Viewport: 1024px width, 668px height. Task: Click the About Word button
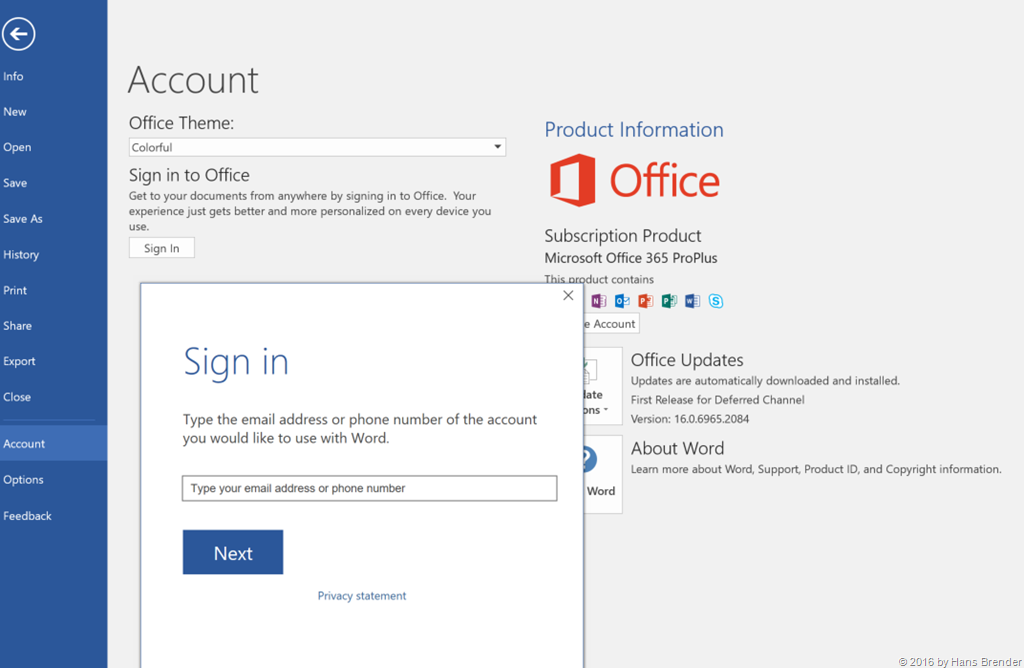coord(601,474)
